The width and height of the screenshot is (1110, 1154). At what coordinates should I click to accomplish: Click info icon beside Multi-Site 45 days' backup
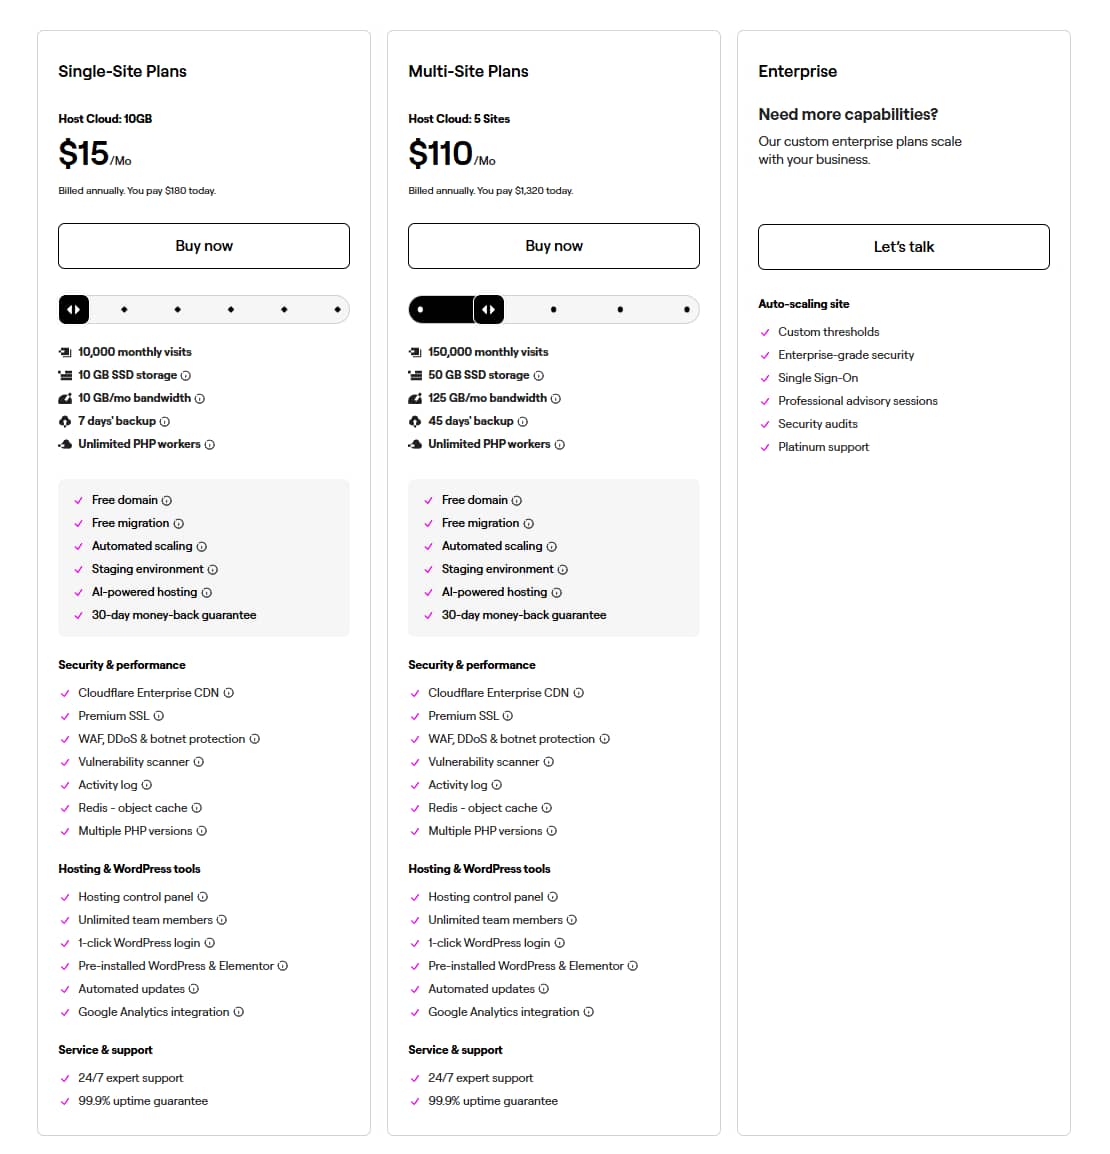pyautogui.click(x=523, y=421)
